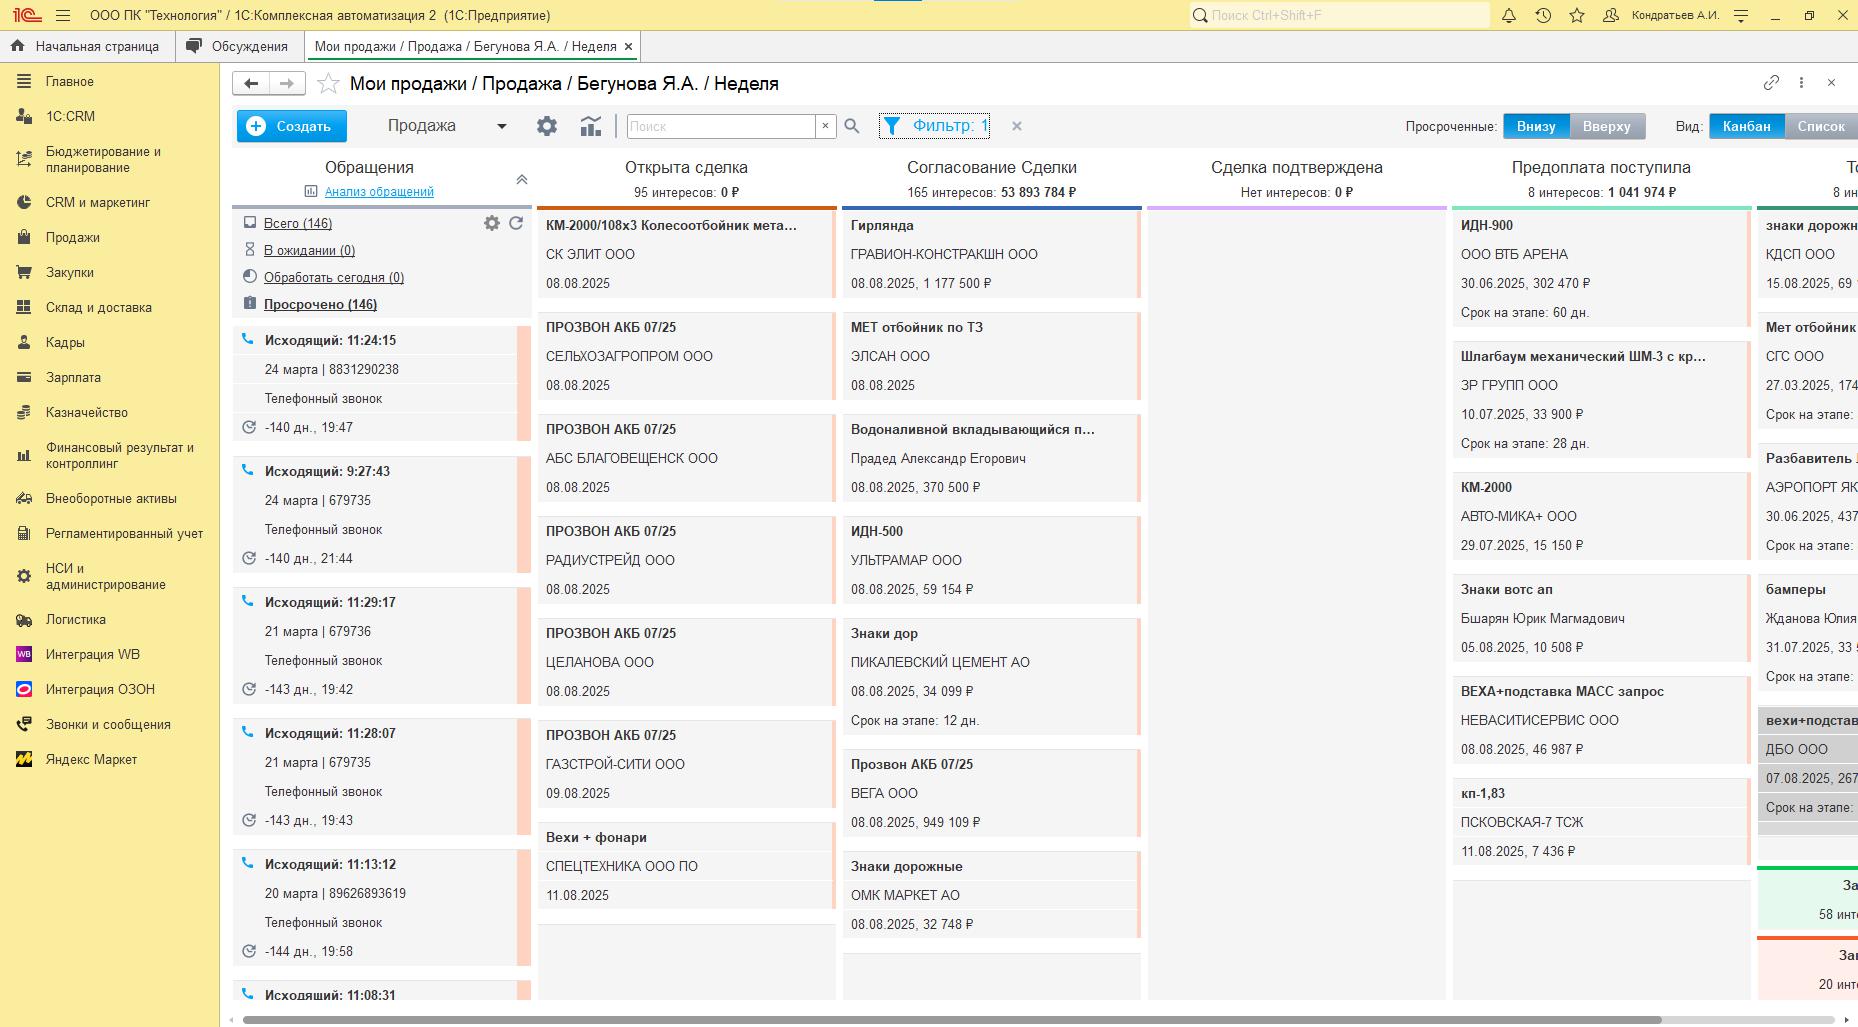
Task: Refresh the Обращения list
Action: (516, 223)
